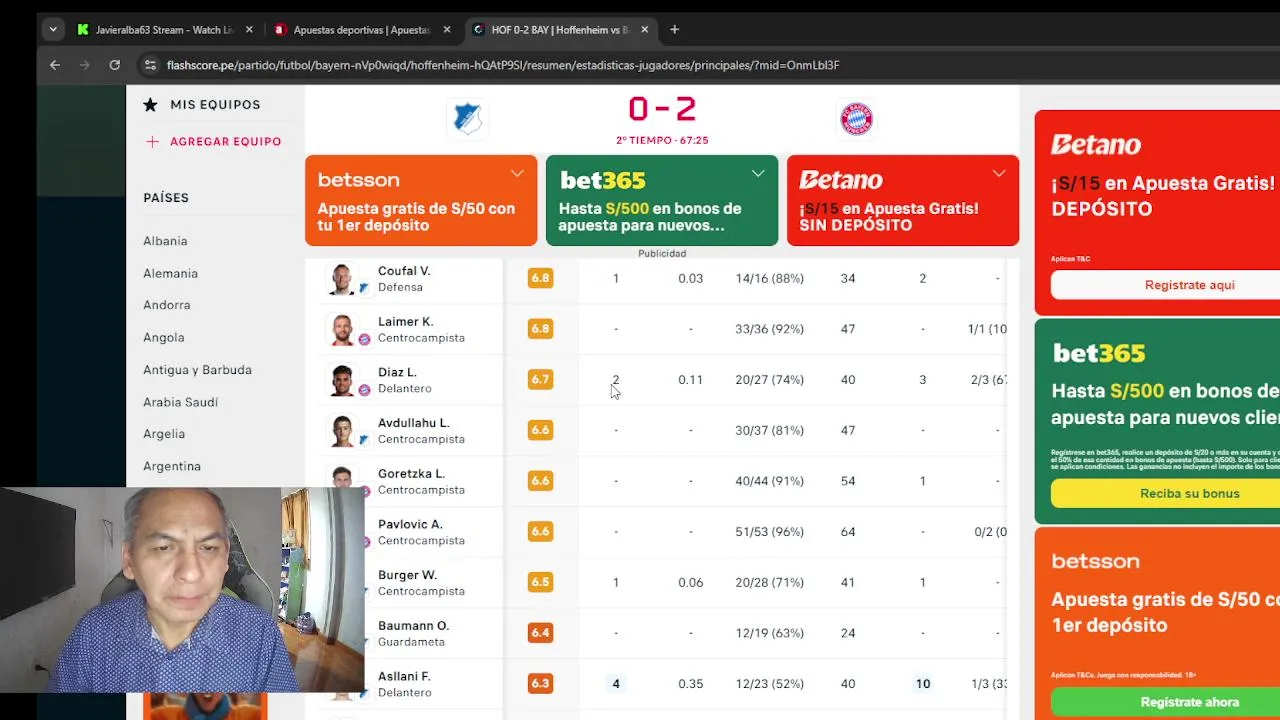The height and width of the screenshot is (720, 1280).
Task: Expand the bet365 banner chevron
Action: click(758, 174)
